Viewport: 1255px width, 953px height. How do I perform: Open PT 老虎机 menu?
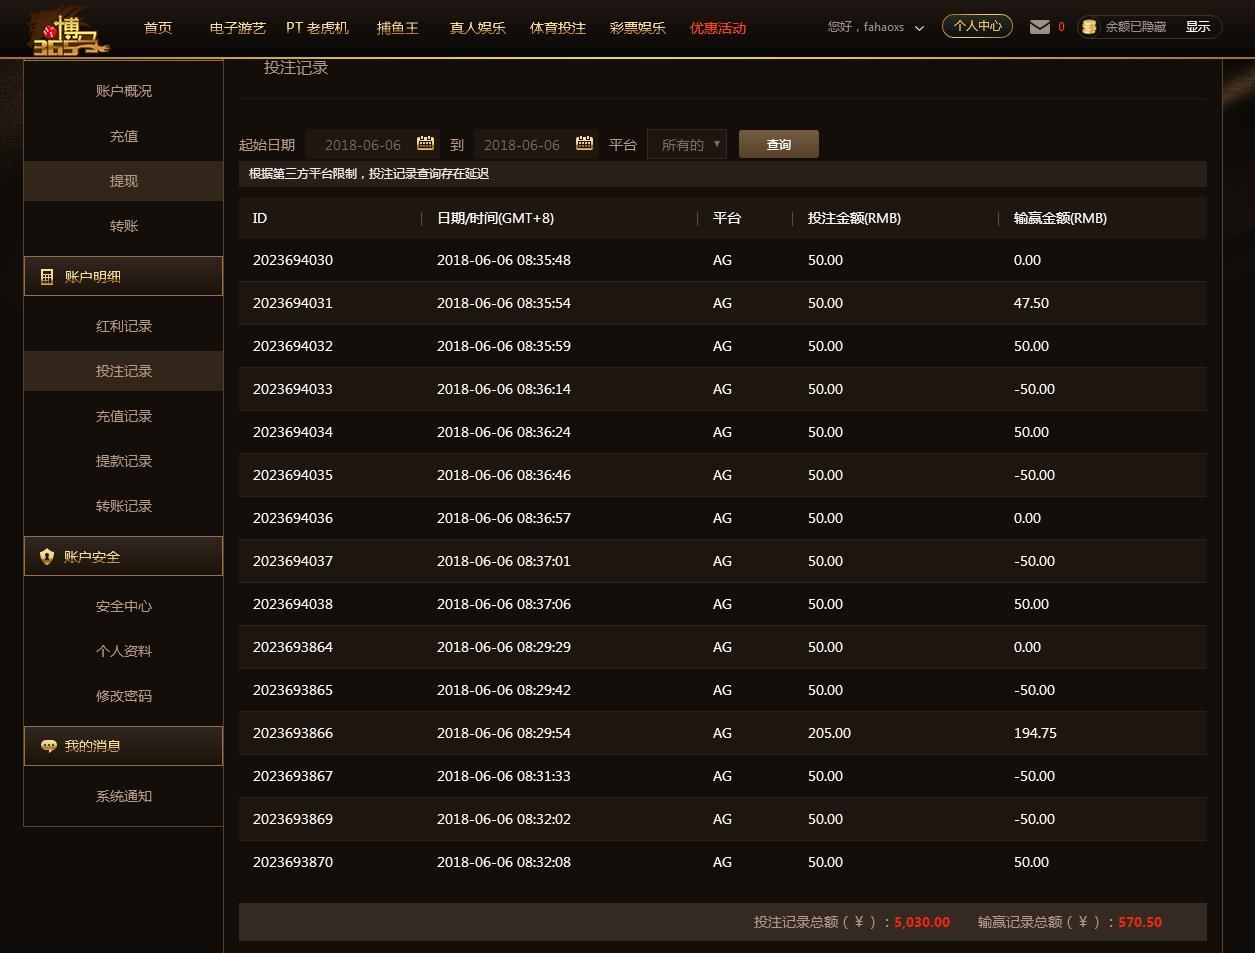coord(317,28)
